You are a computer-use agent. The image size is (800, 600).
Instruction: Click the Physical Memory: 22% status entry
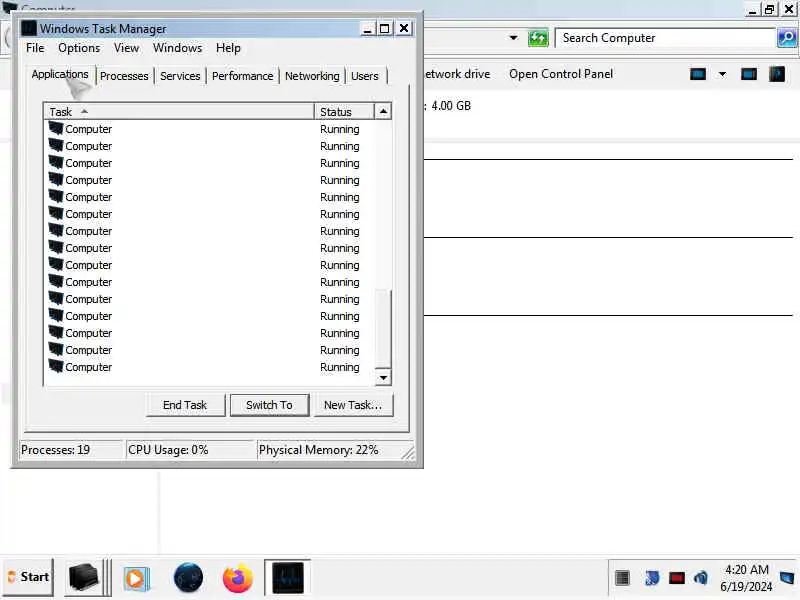pos(329,450)
